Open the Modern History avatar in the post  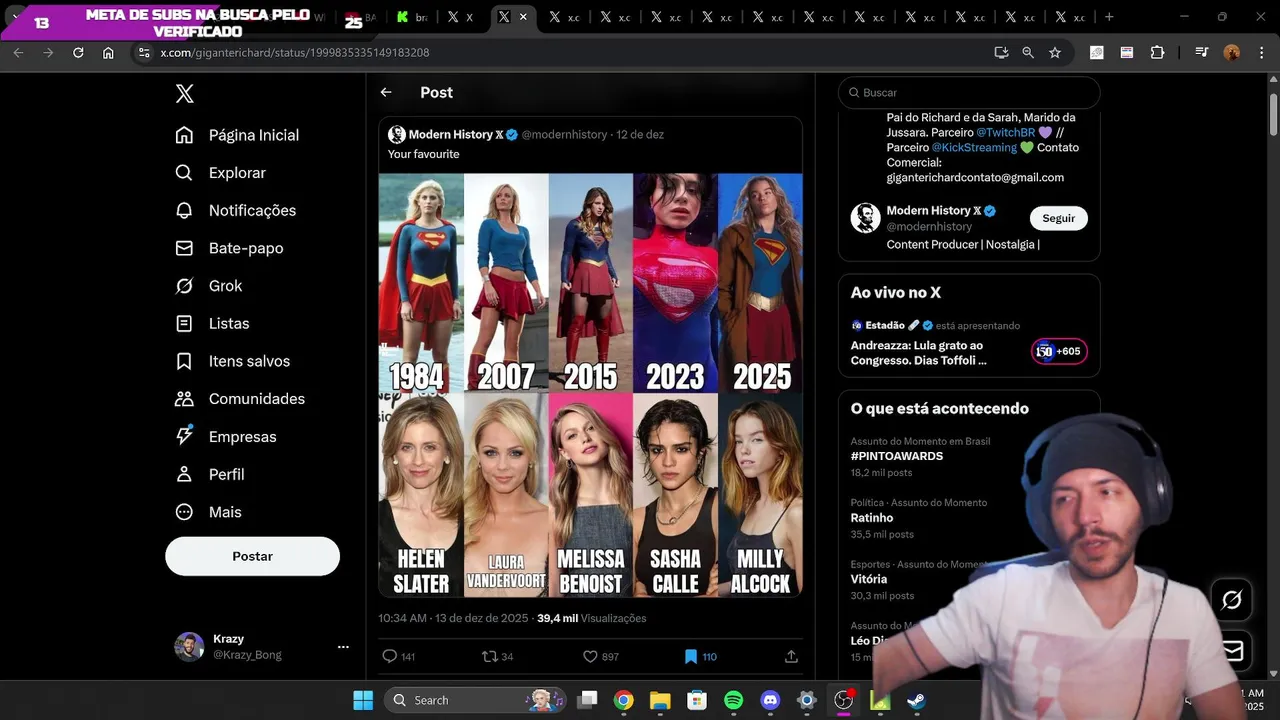(396, 134)
